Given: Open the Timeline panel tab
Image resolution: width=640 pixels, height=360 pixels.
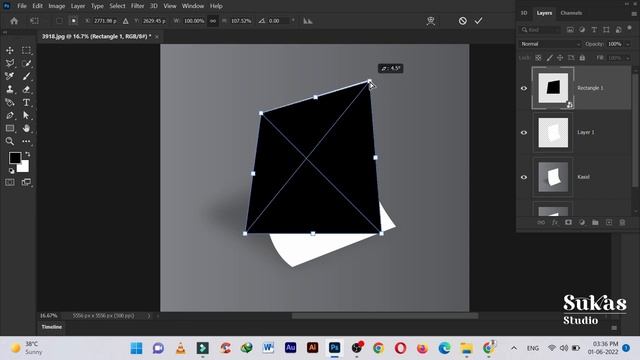Looking at the screenshot, I should click(51, 327).
